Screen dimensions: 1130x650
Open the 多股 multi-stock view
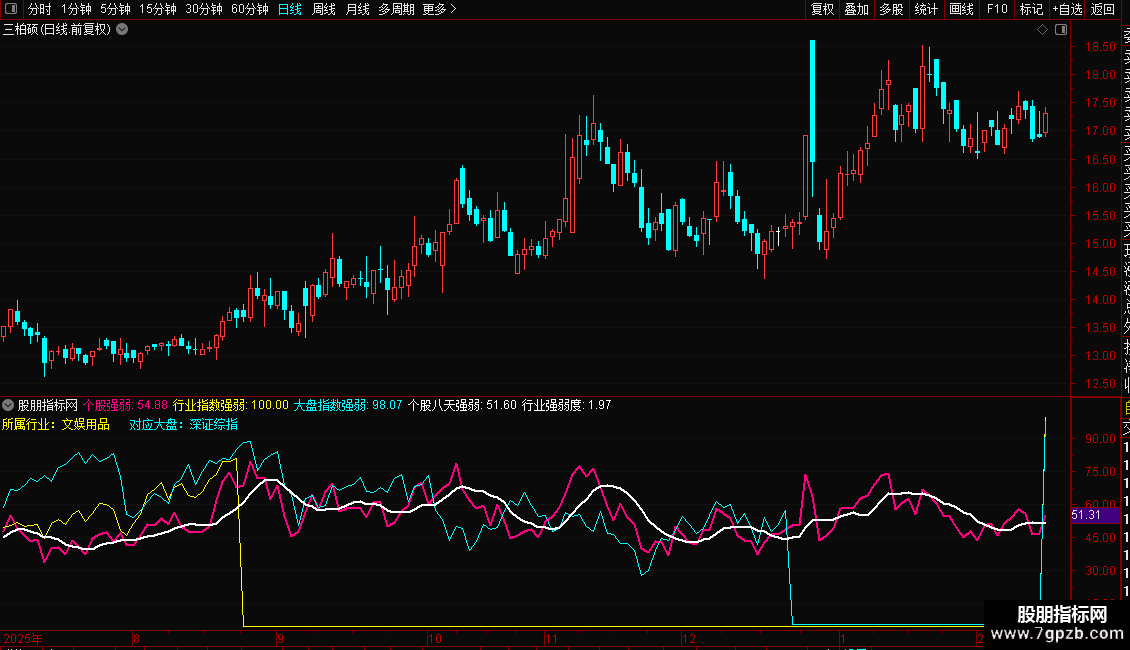tap(891, 9)
